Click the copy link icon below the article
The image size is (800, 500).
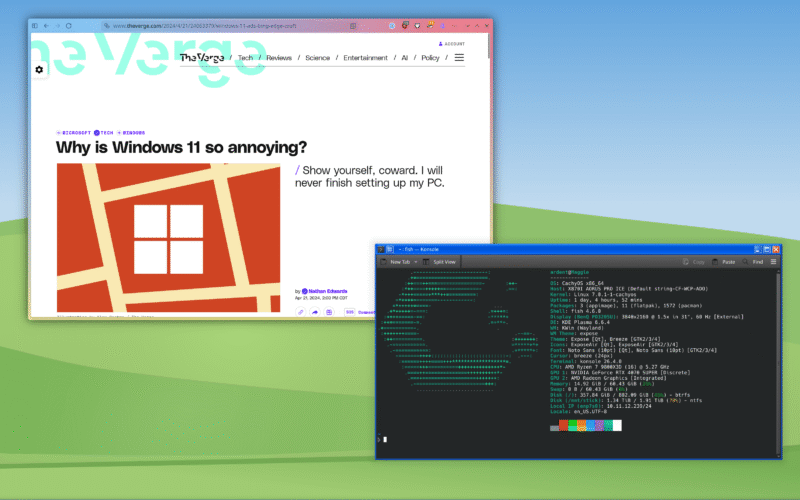point(300,312)
